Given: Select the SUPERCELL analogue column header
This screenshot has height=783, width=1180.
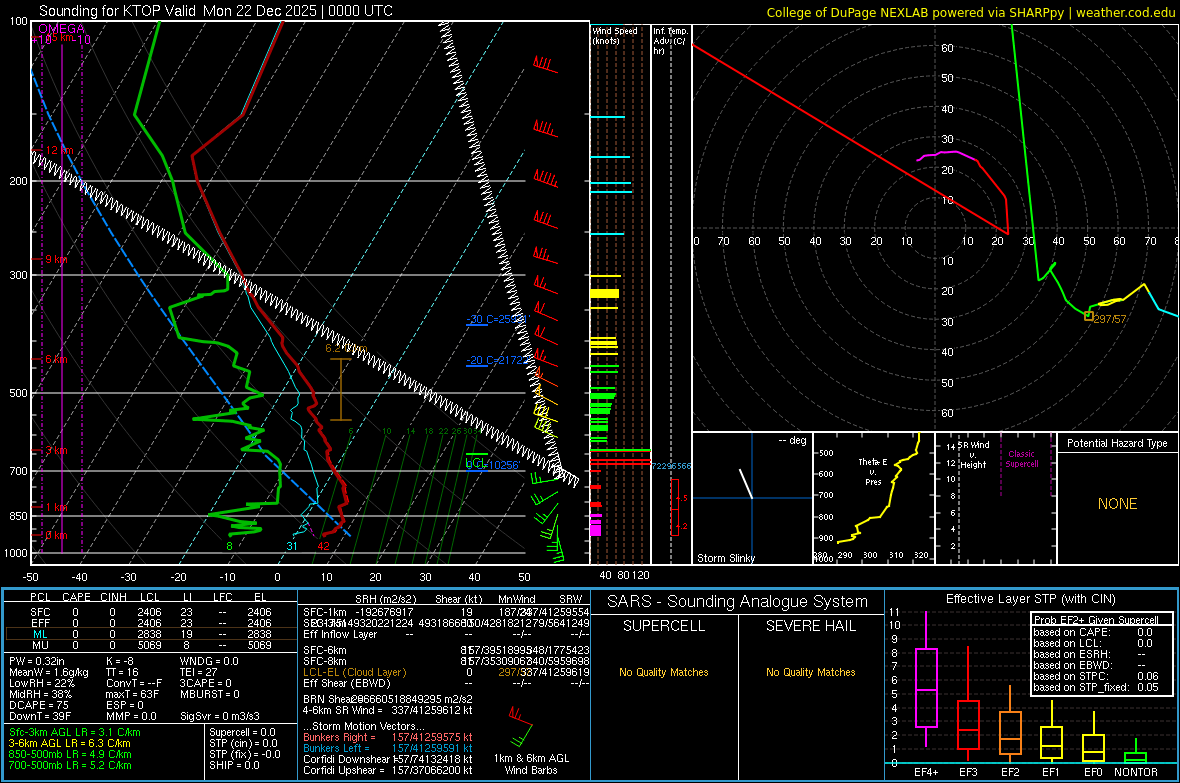Looking at the screenshot, I should [664, 626].
